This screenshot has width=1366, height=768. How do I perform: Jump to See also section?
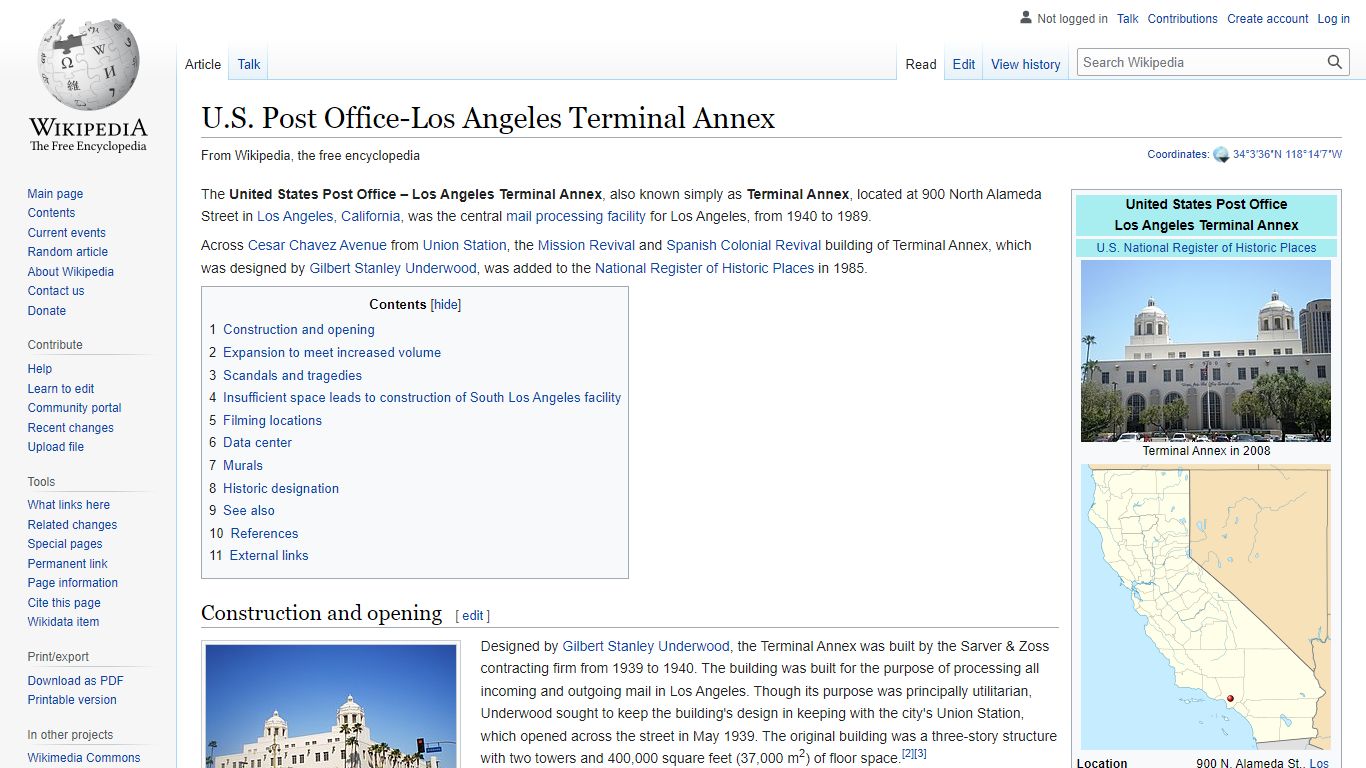[248, 511]
